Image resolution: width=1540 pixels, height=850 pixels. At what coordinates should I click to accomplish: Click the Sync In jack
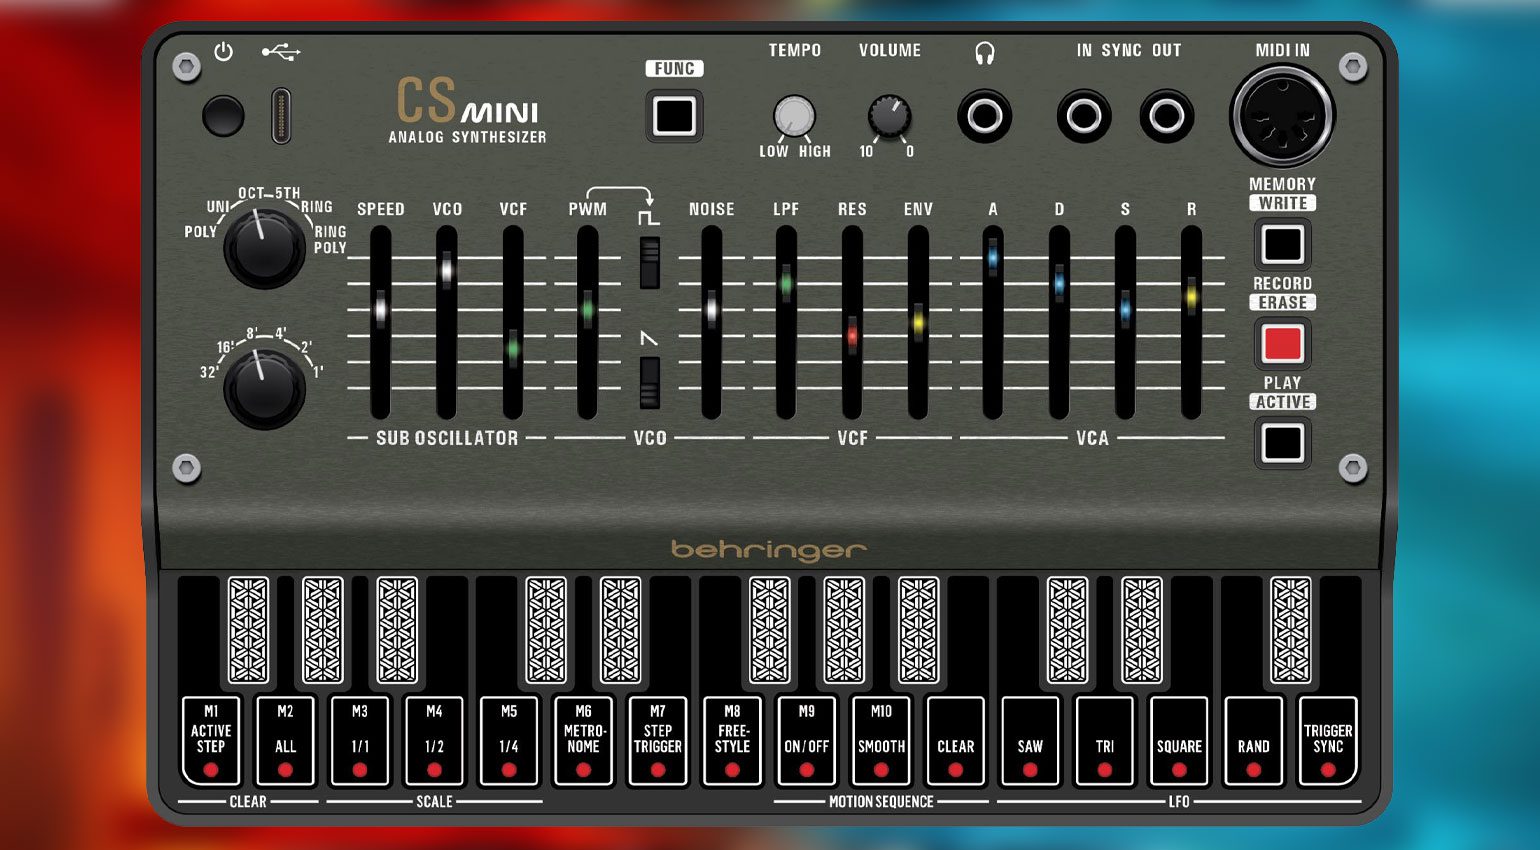(x=1083, y=116)
